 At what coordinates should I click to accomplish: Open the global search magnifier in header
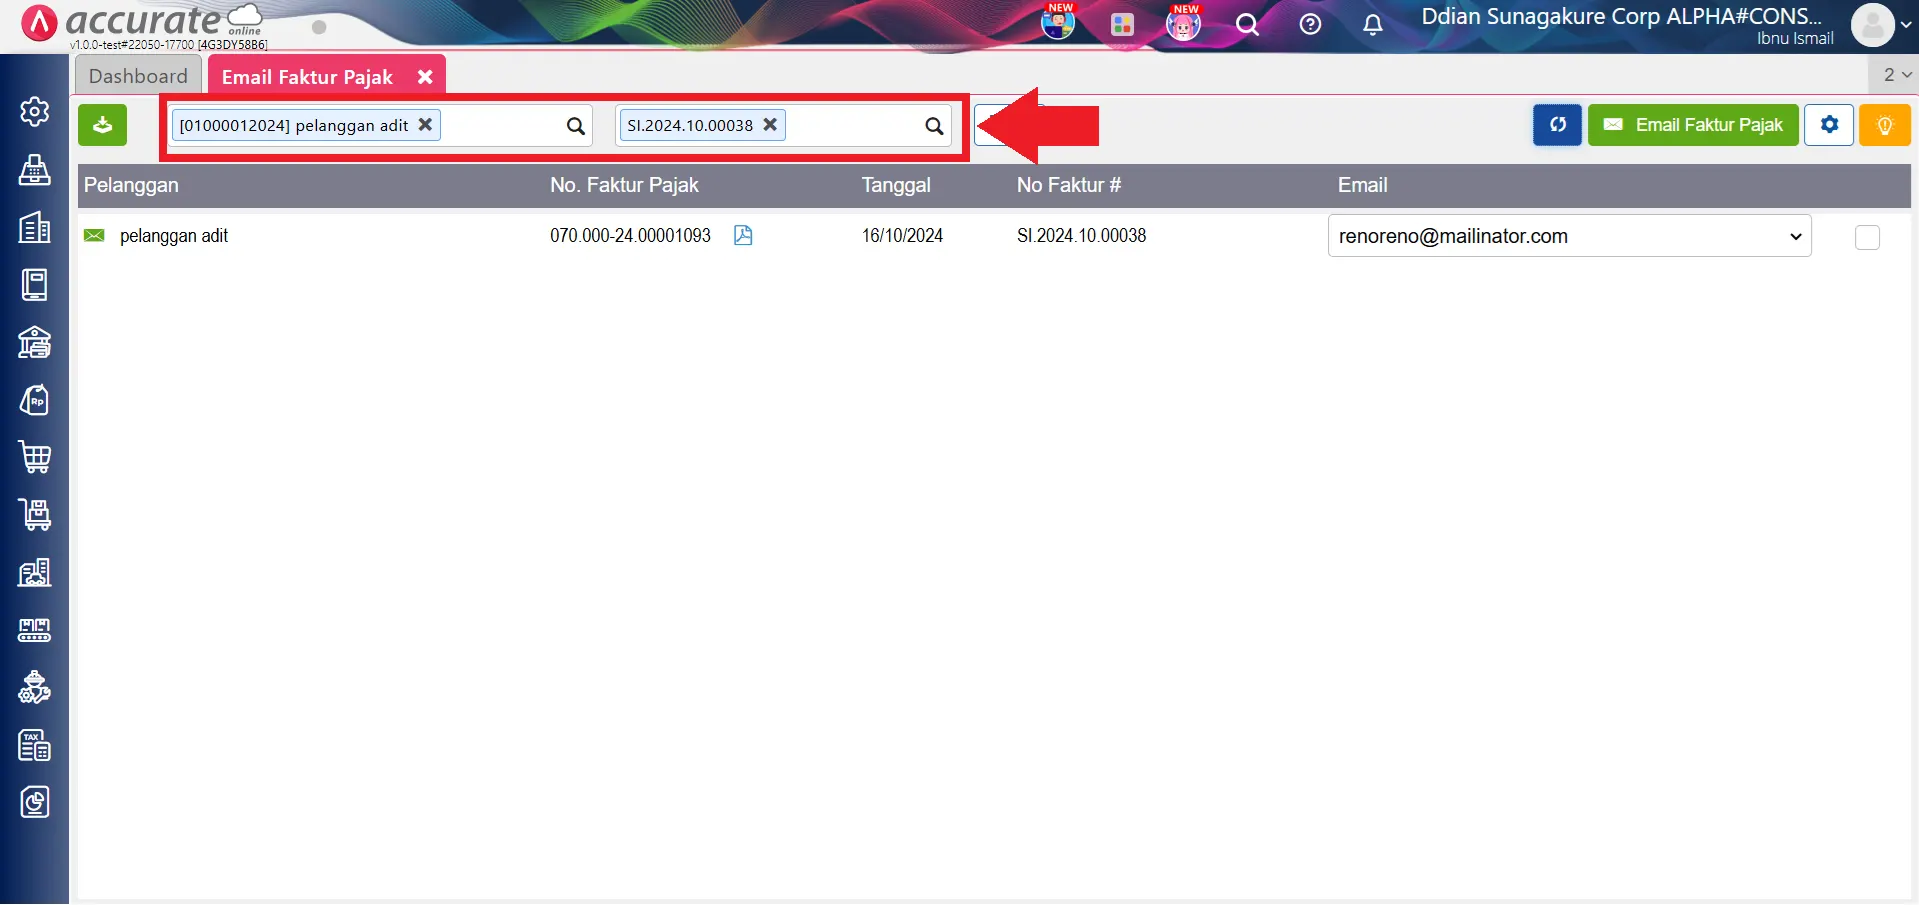click(x=1247, y=24)
